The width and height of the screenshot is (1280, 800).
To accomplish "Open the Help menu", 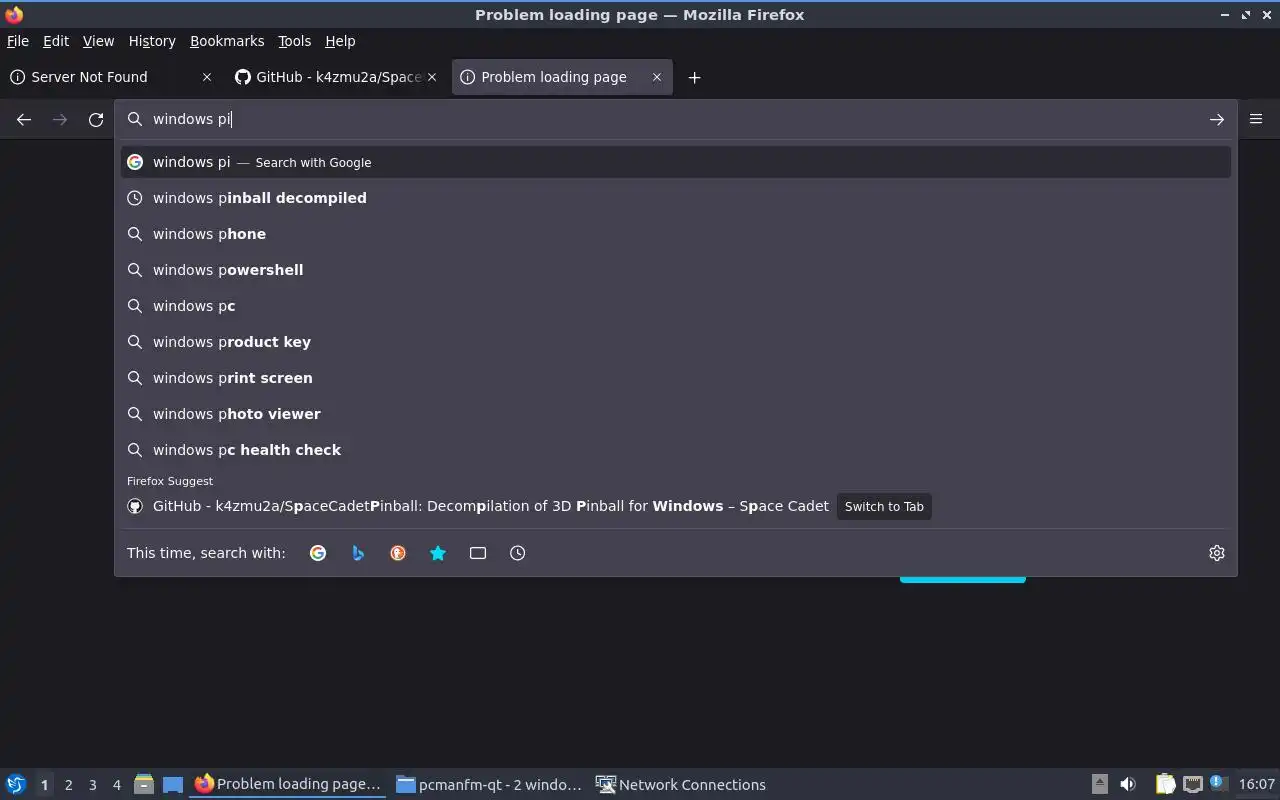I will pyautogui.click(x=340, y=41).
